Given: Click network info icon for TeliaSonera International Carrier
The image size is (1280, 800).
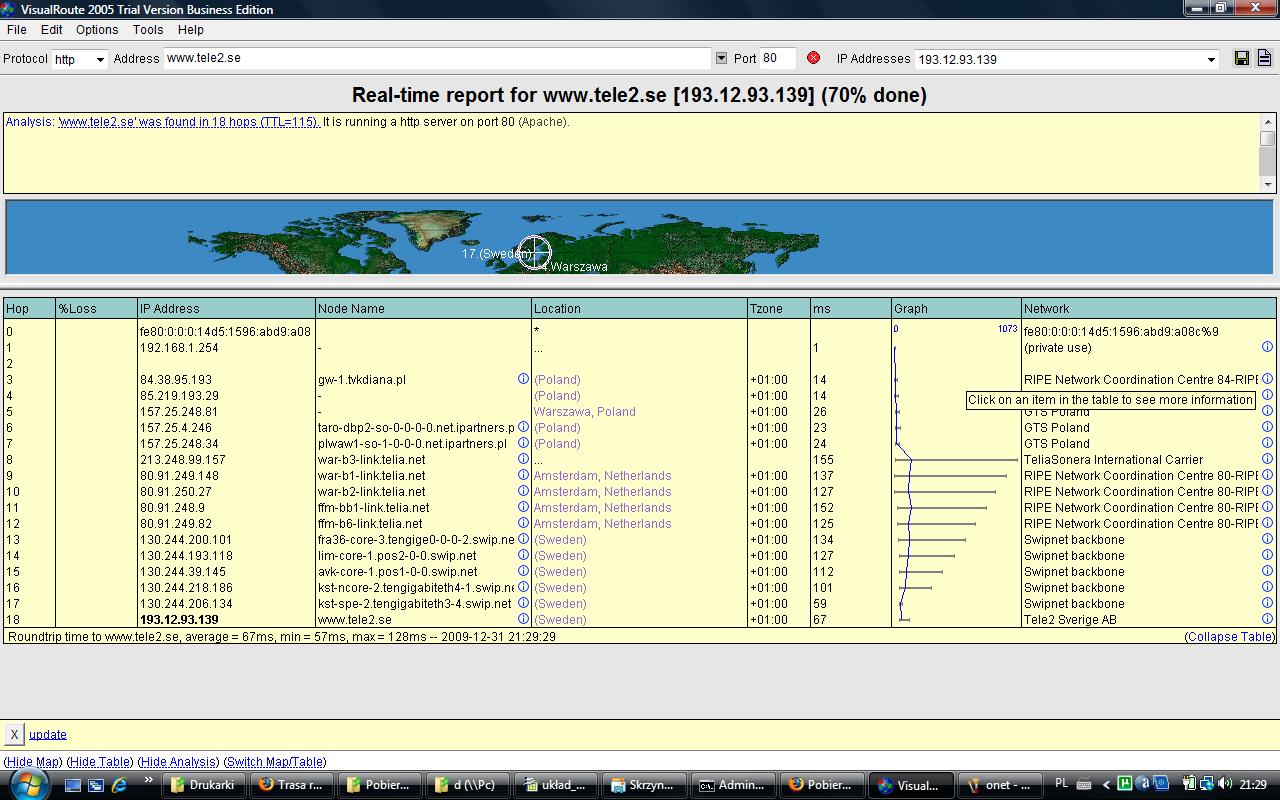Looking at the screenshot, I should pyautogui.click(x=1267, y=459).
